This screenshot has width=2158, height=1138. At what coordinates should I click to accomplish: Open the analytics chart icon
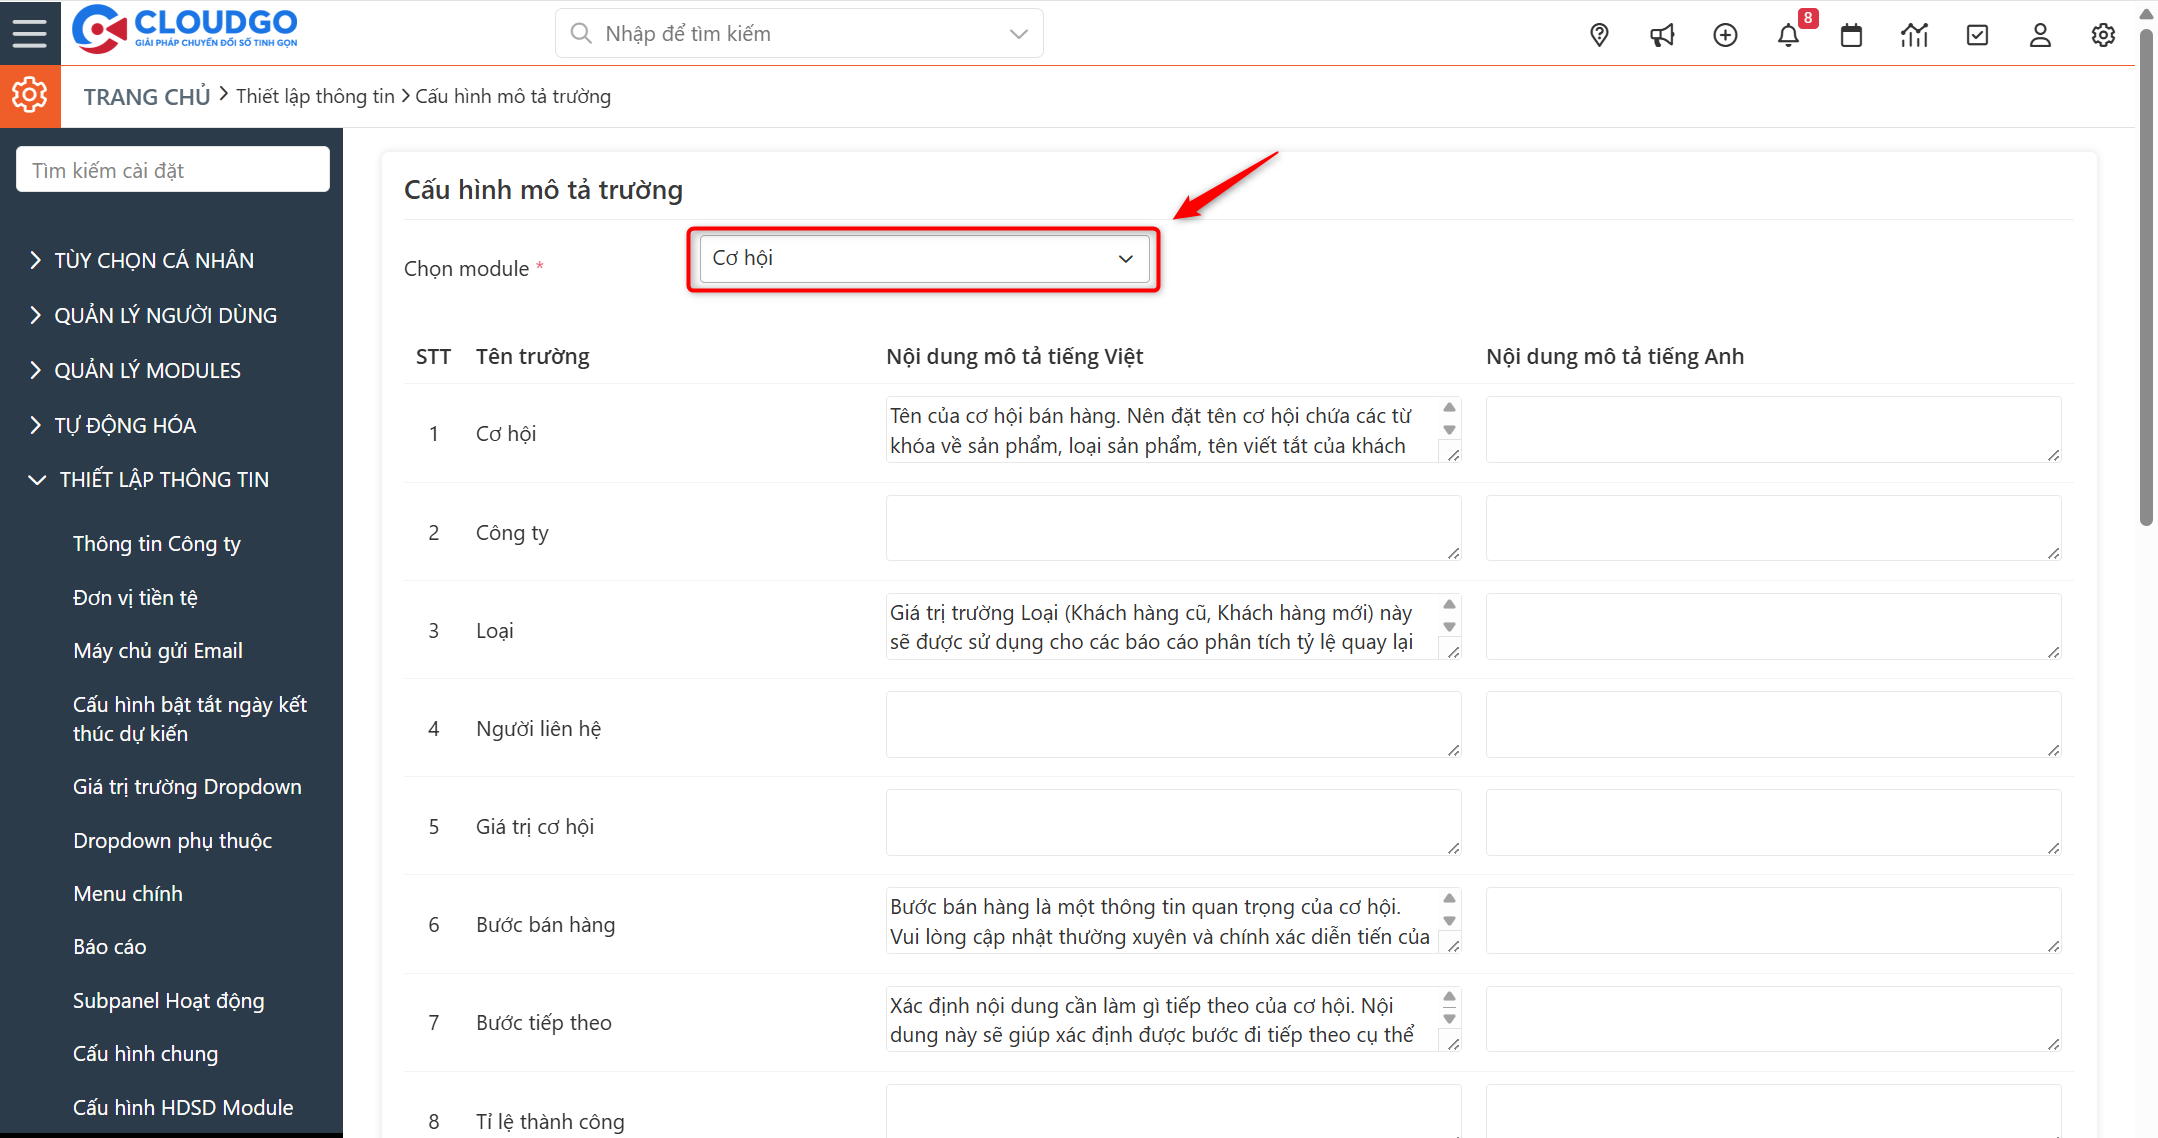point(1914,33)
